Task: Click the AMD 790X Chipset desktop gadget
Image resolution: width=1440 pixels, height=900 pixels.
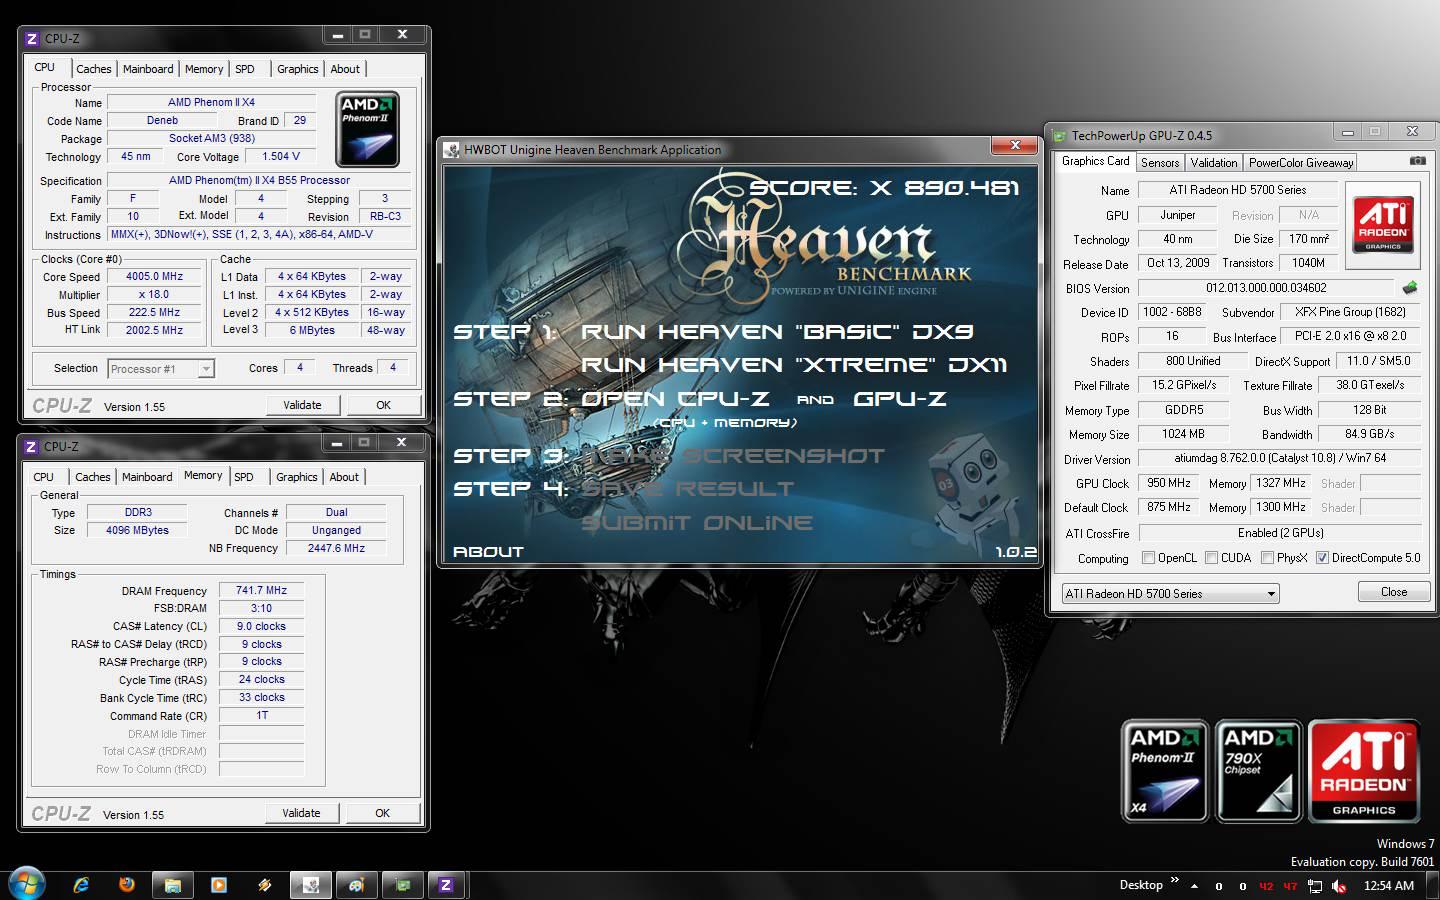Action: coord(1258,771)
